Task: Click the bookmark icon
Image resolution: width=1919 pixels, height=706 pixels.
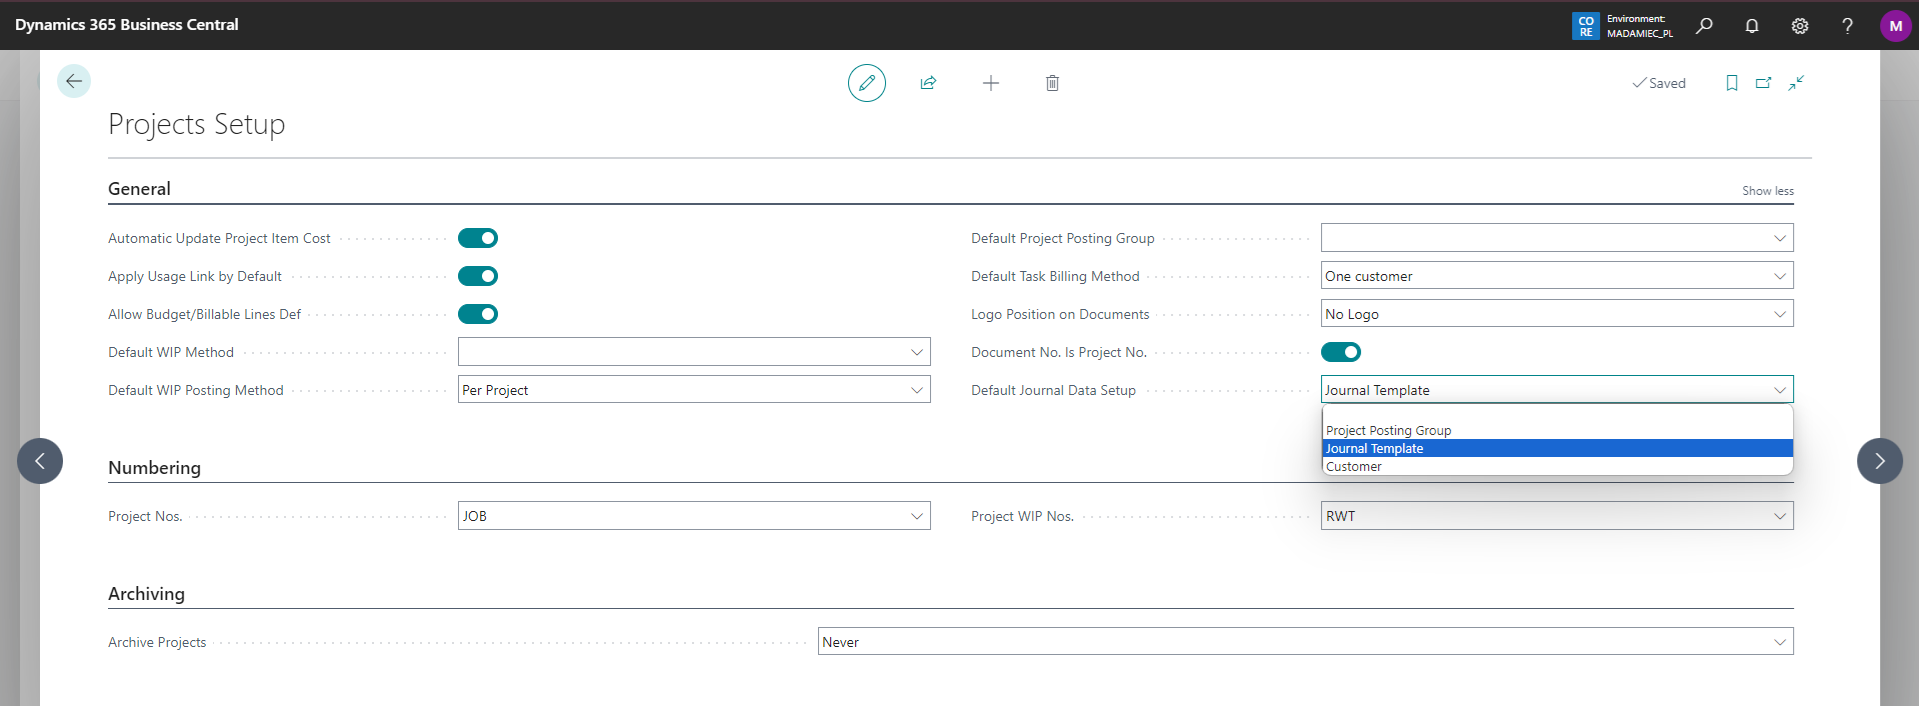Action: coord(1731,83)
